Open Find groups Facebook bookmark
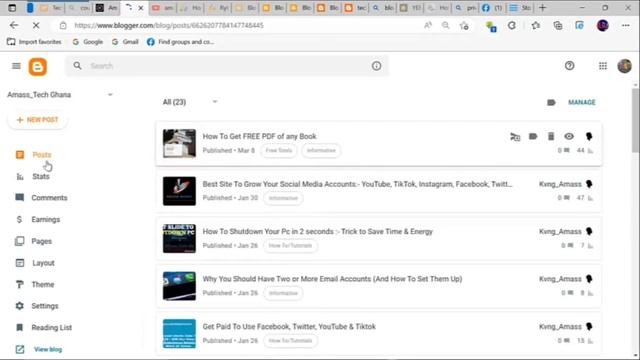The width and height of the screenshot is (640, 360). (180, 42)
